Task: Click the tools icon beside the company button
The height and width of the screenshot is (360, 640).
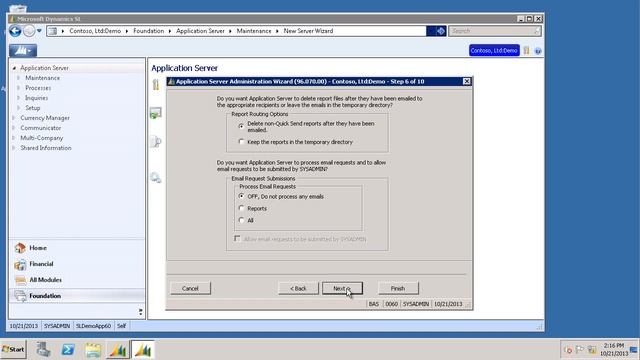Action: 527,51
